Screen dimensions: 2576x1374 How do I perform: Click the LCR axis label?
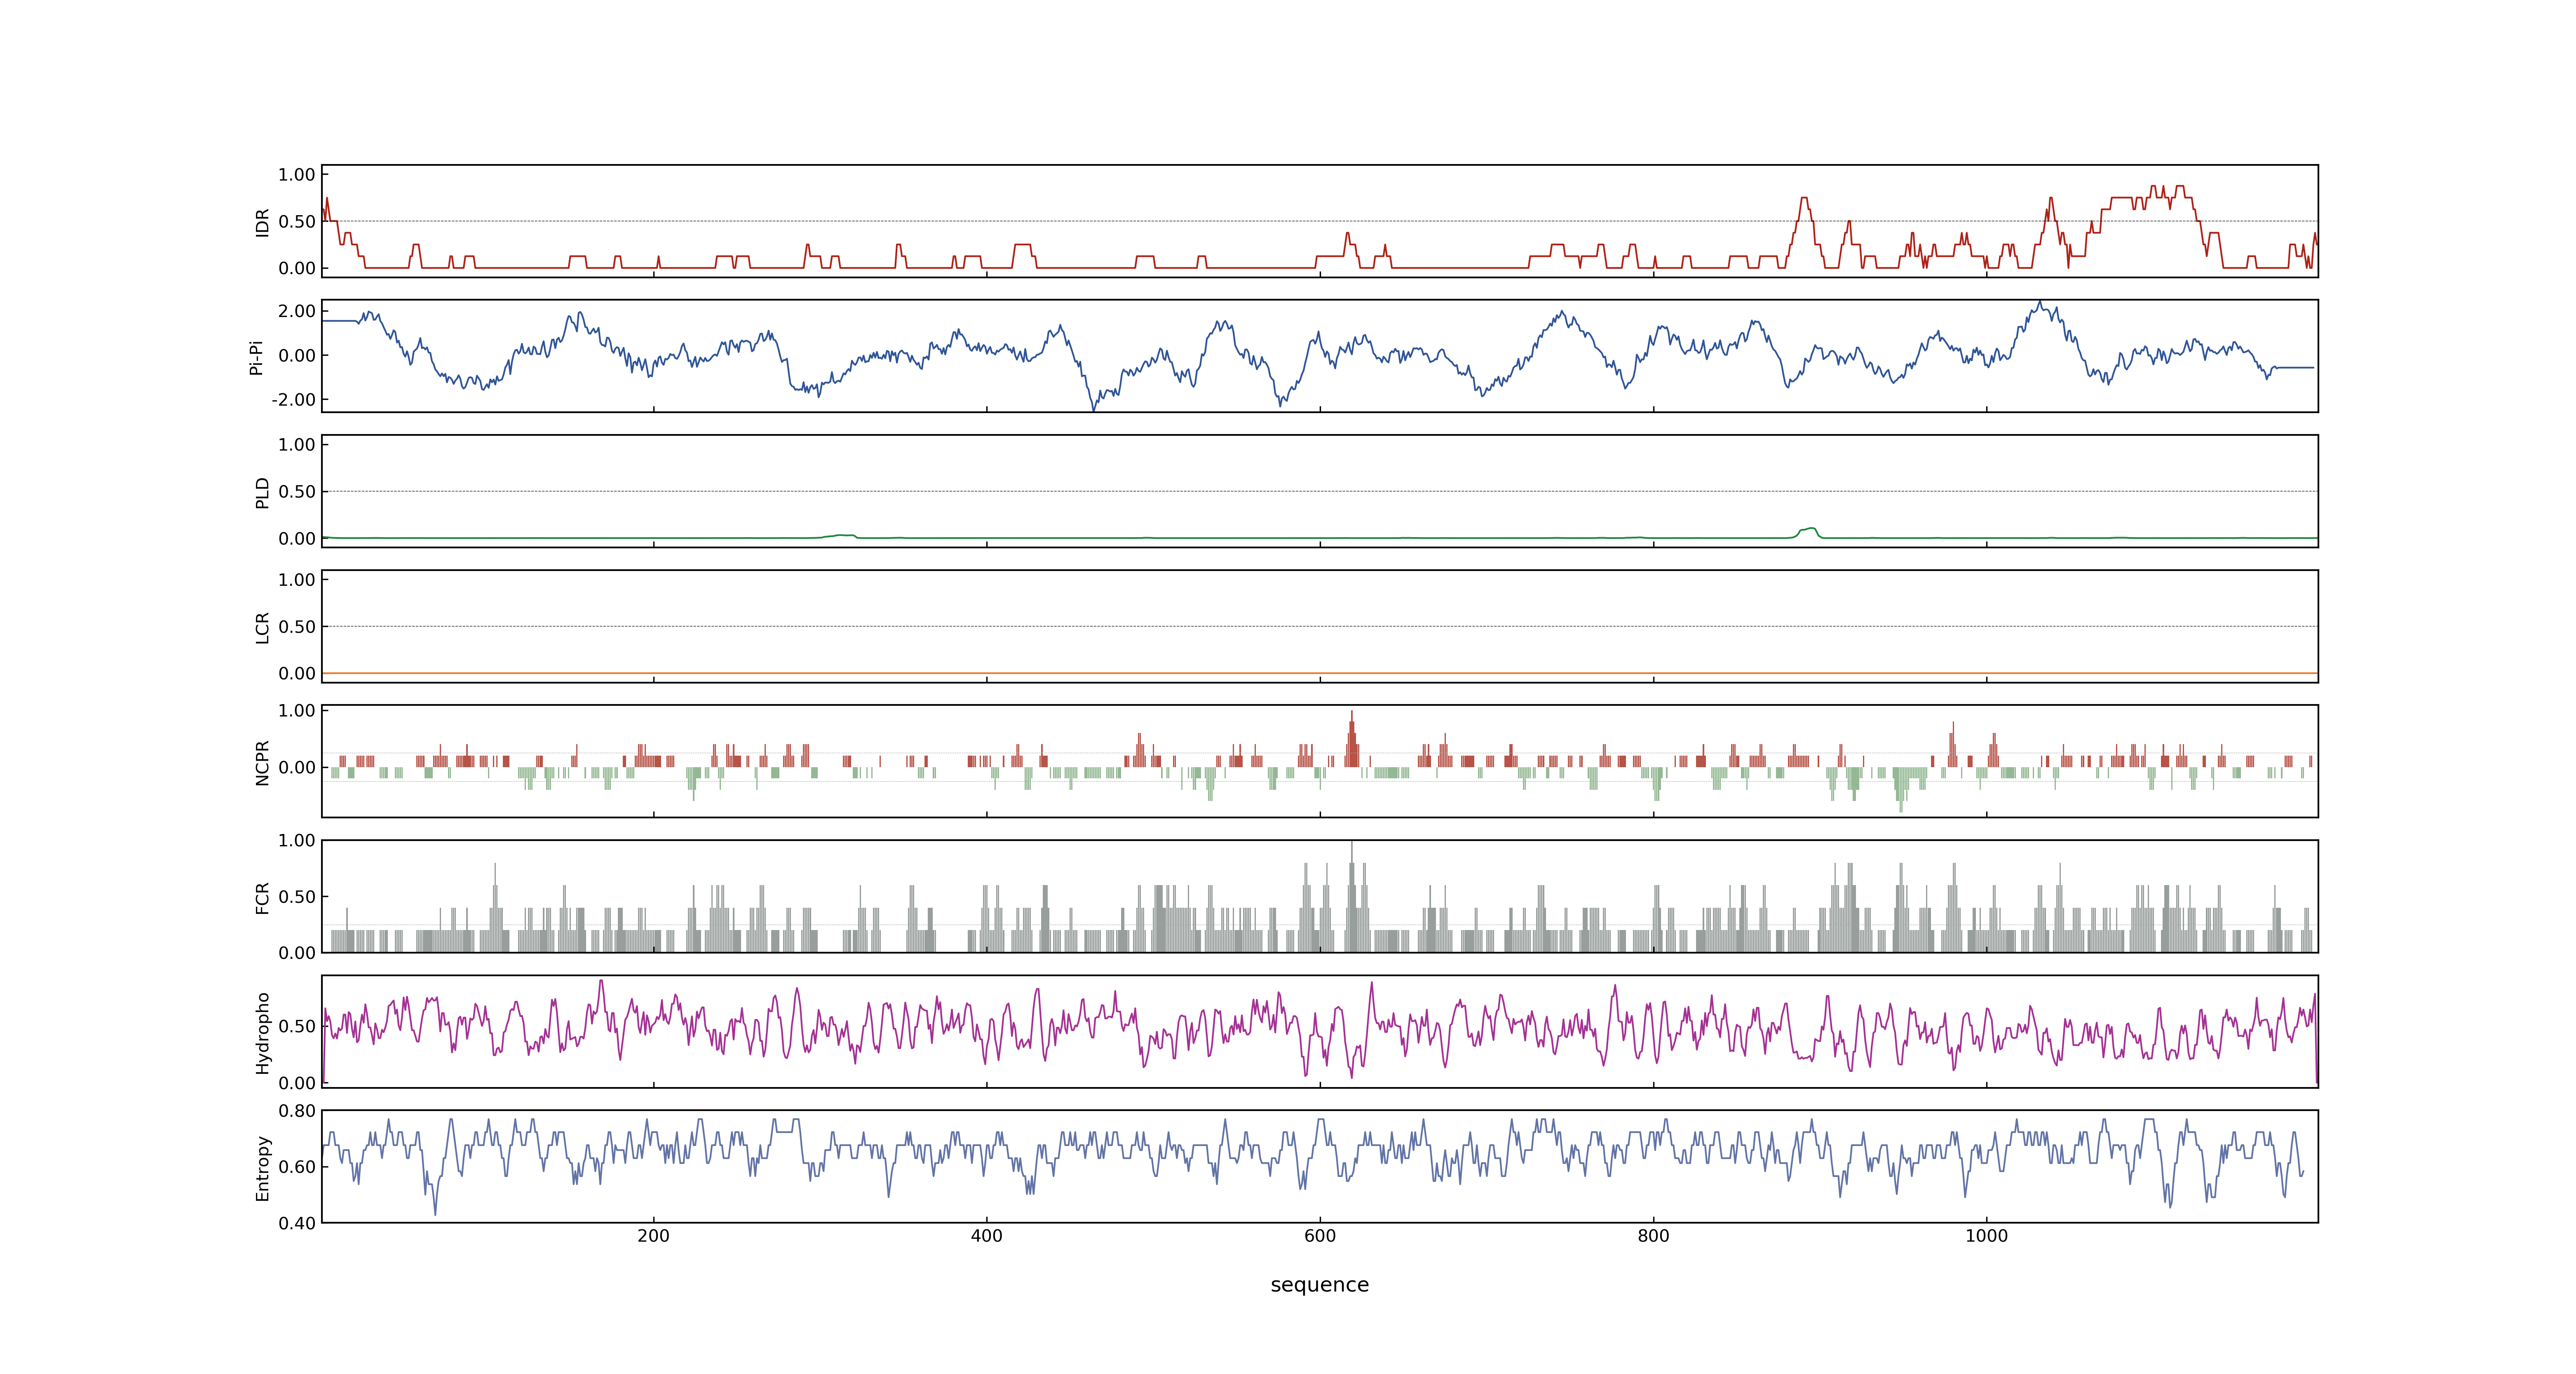[263, 627]
